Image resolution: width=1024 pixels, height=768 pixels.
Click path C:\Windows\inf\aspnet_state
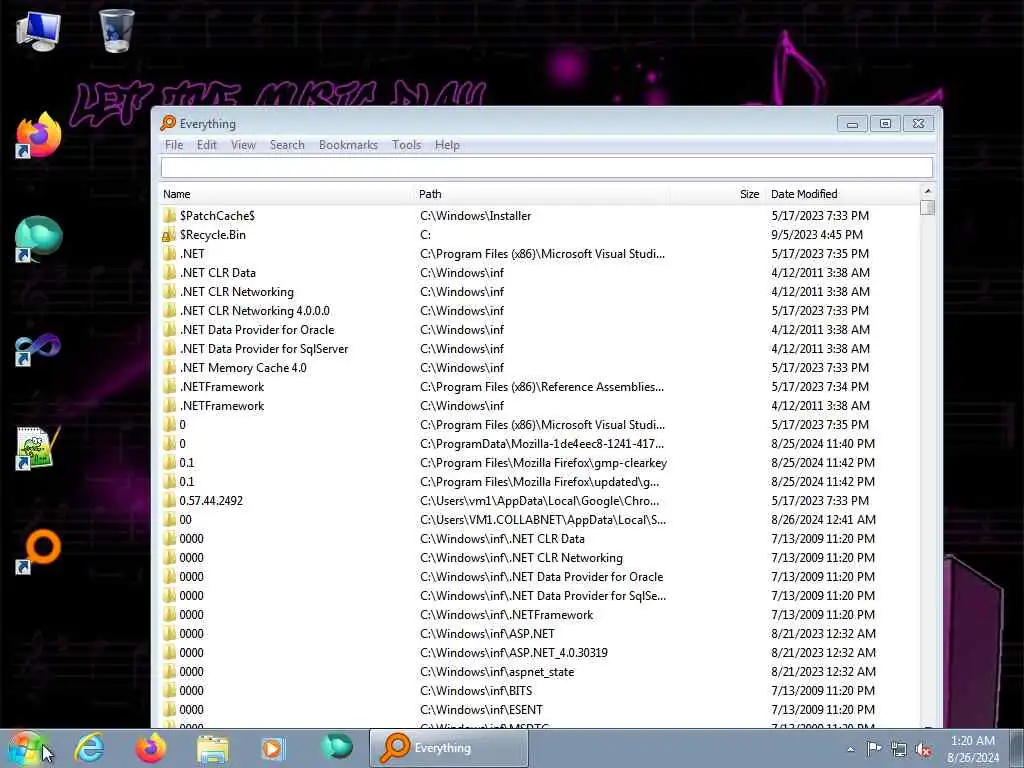coord(497,671)
